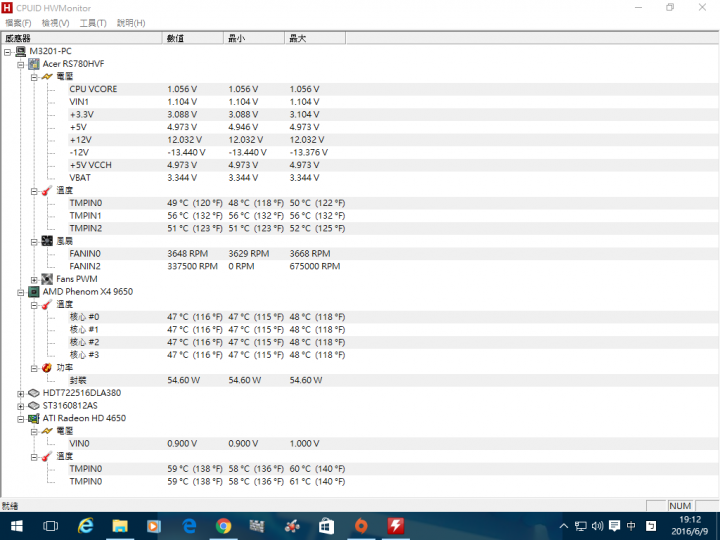Expand the HDT722516DLA380 drive node
720x540 pixels.
[x=21, y=394]
